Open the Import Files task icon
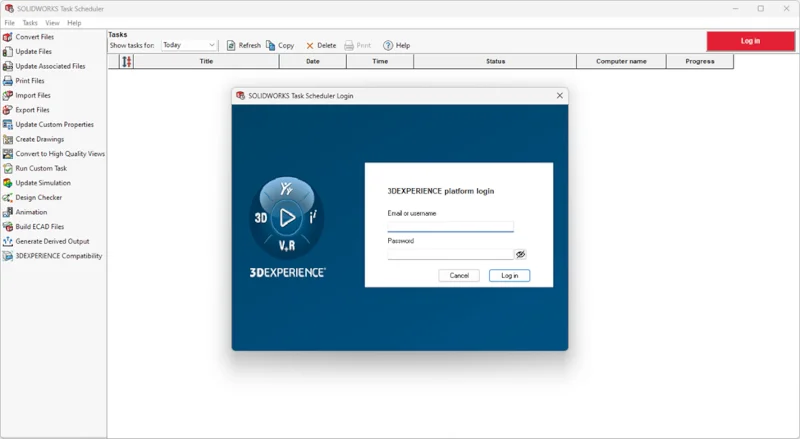 tap(8, 96)
